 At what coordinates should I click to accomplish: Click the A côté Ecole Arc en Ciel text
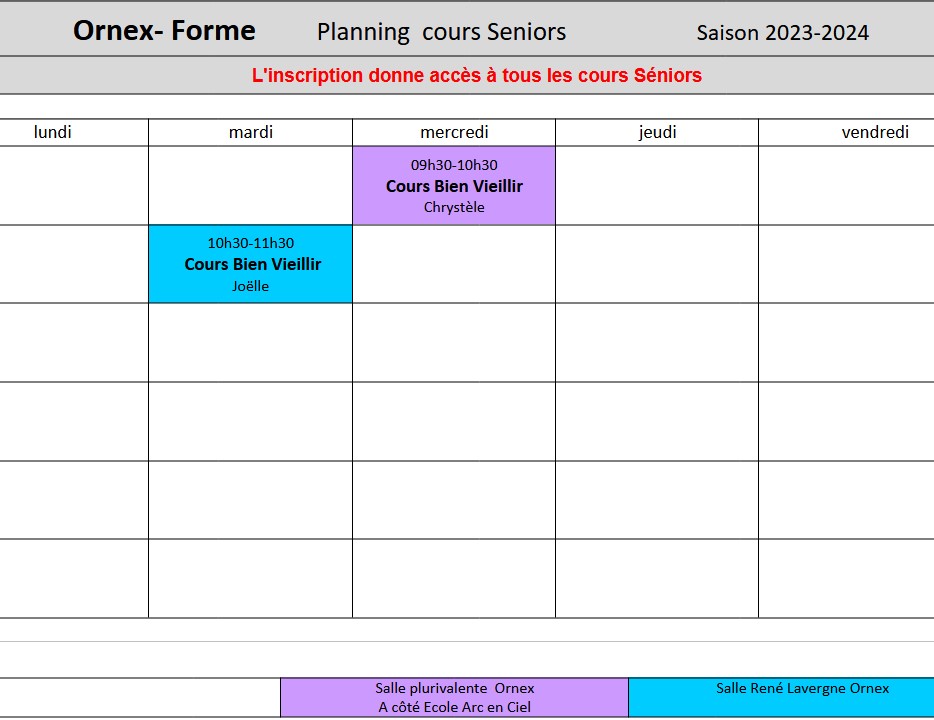coord(454,707)
